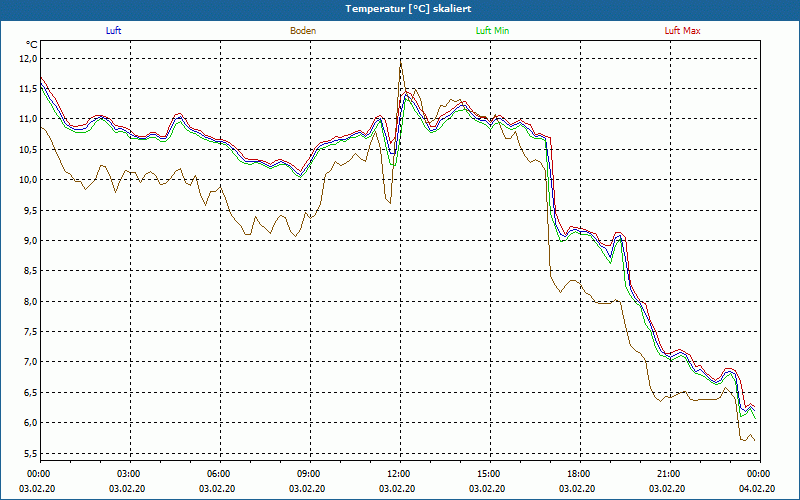This screenshot has height=500, width=800.
Task: Click the '7,5' y-axis value
Action: pos(31,331)
